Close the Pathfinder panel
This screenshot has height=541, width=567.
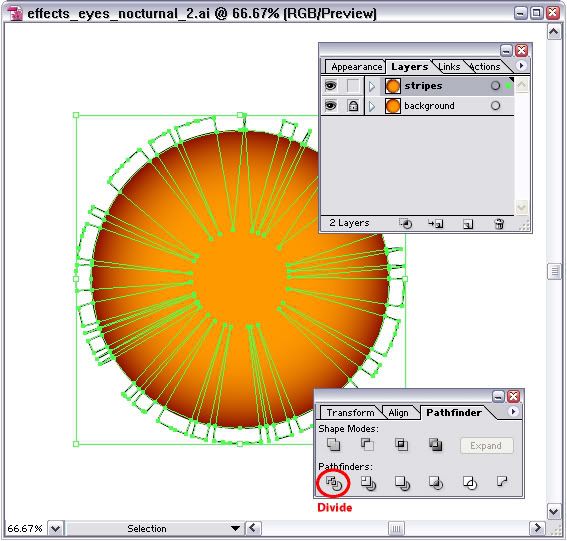pyautogui.click(x=513, y=396)
